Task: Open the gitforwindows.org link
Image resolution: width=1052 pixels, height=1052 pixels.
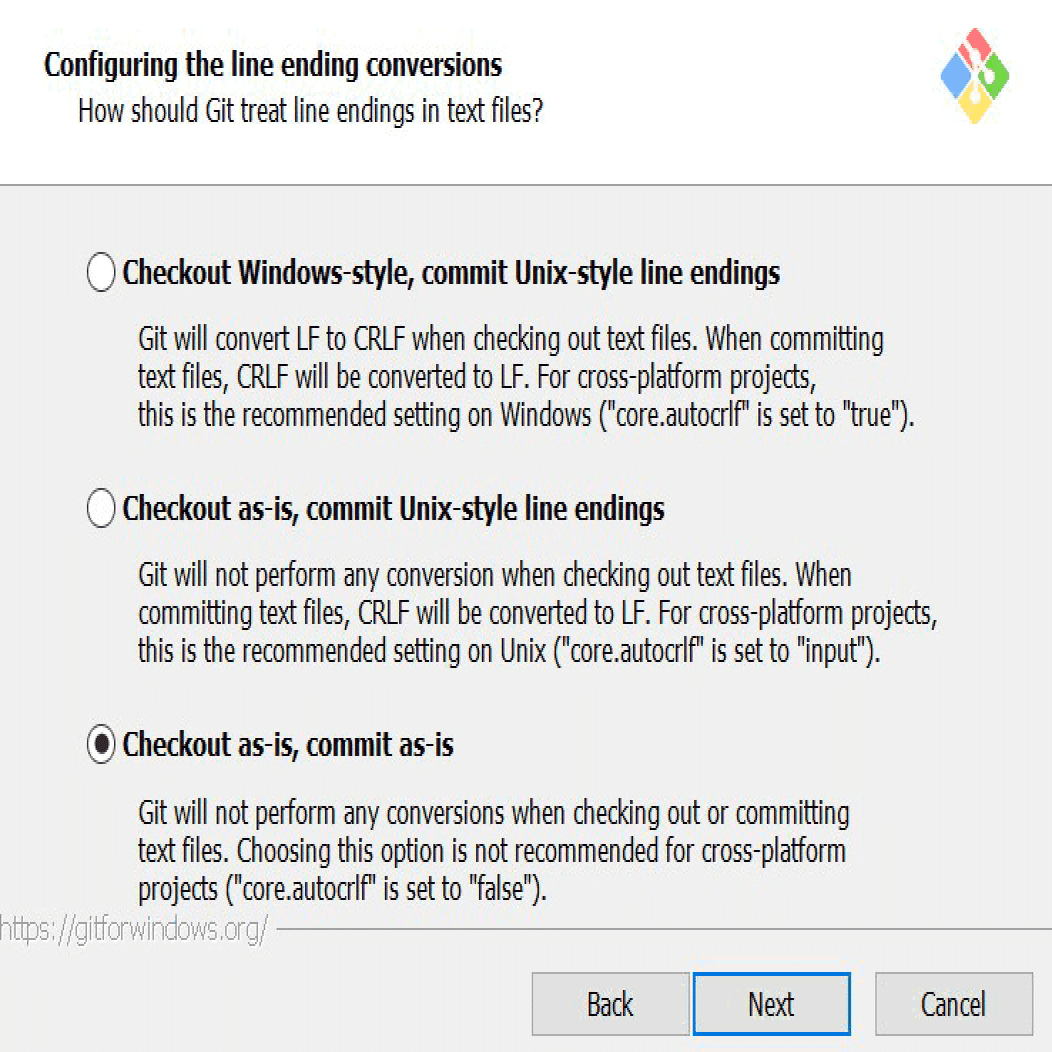Action: tap(134, 929)
